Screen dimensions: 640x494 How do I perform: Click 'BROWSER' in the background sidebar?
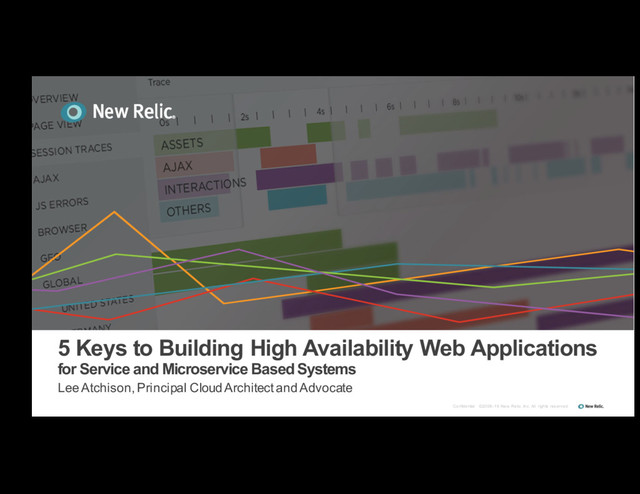(x=62, y=230)
